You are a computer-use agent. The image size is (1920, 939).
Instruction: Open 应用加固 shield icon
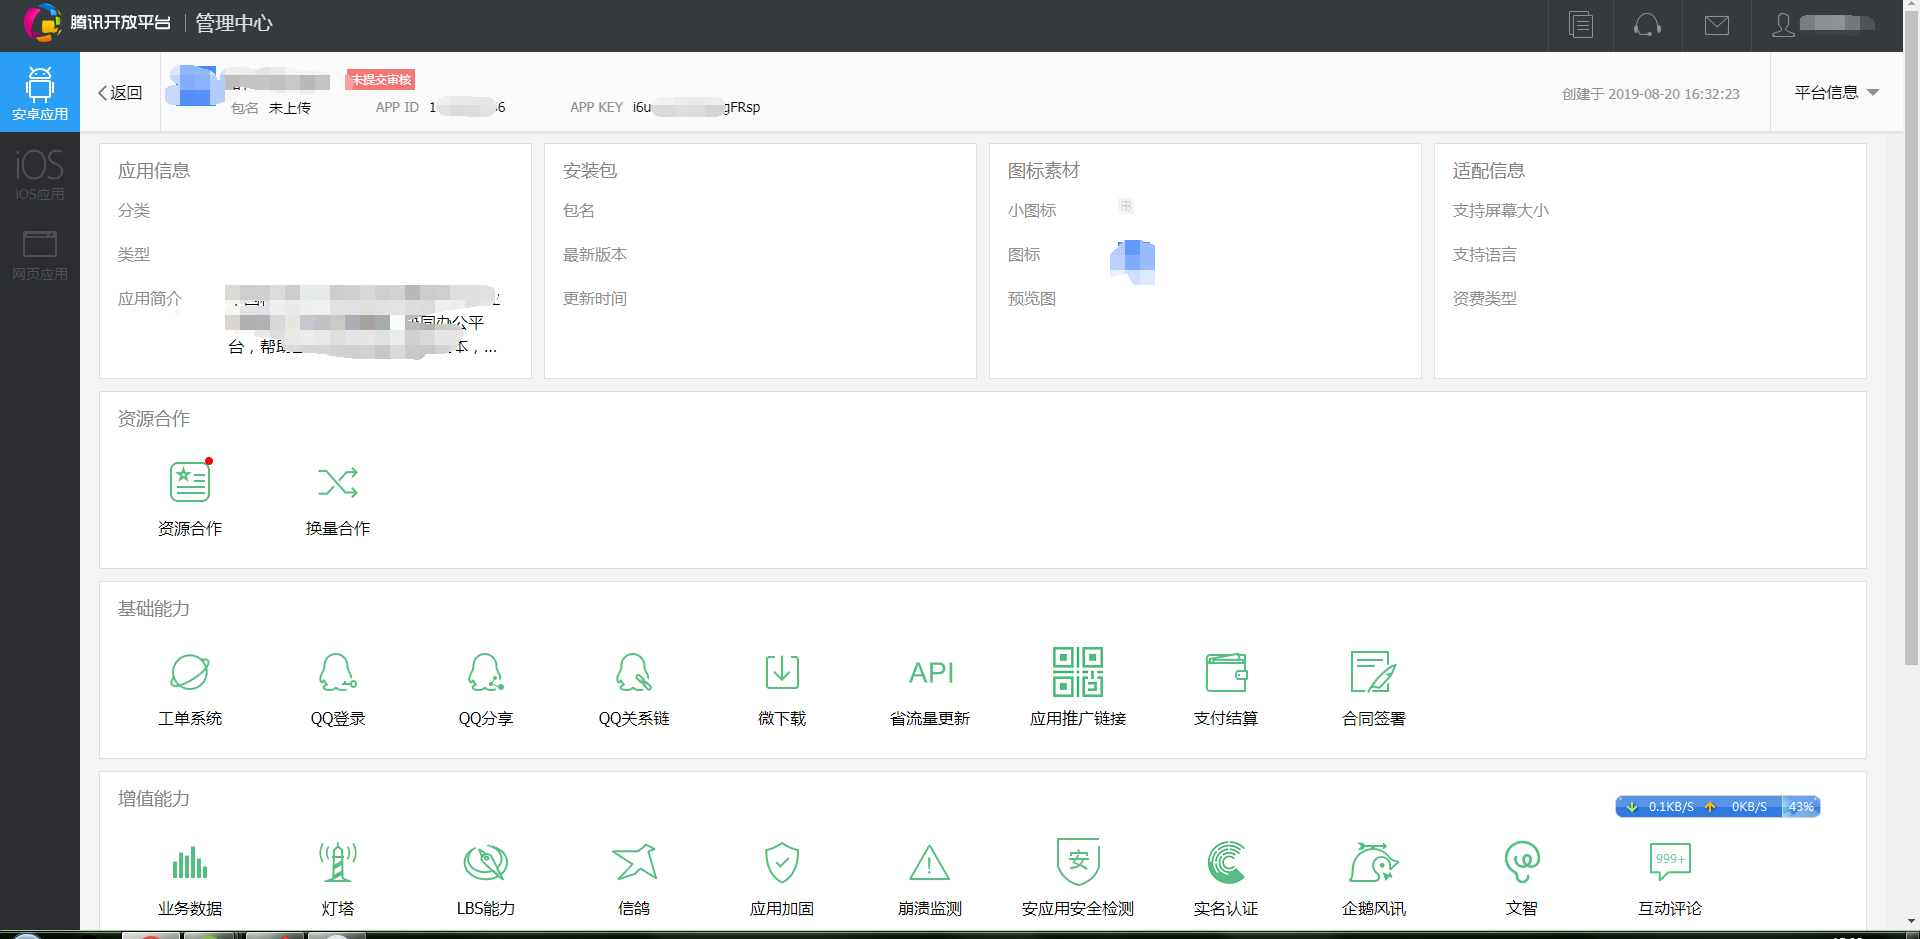coord(782,862)
